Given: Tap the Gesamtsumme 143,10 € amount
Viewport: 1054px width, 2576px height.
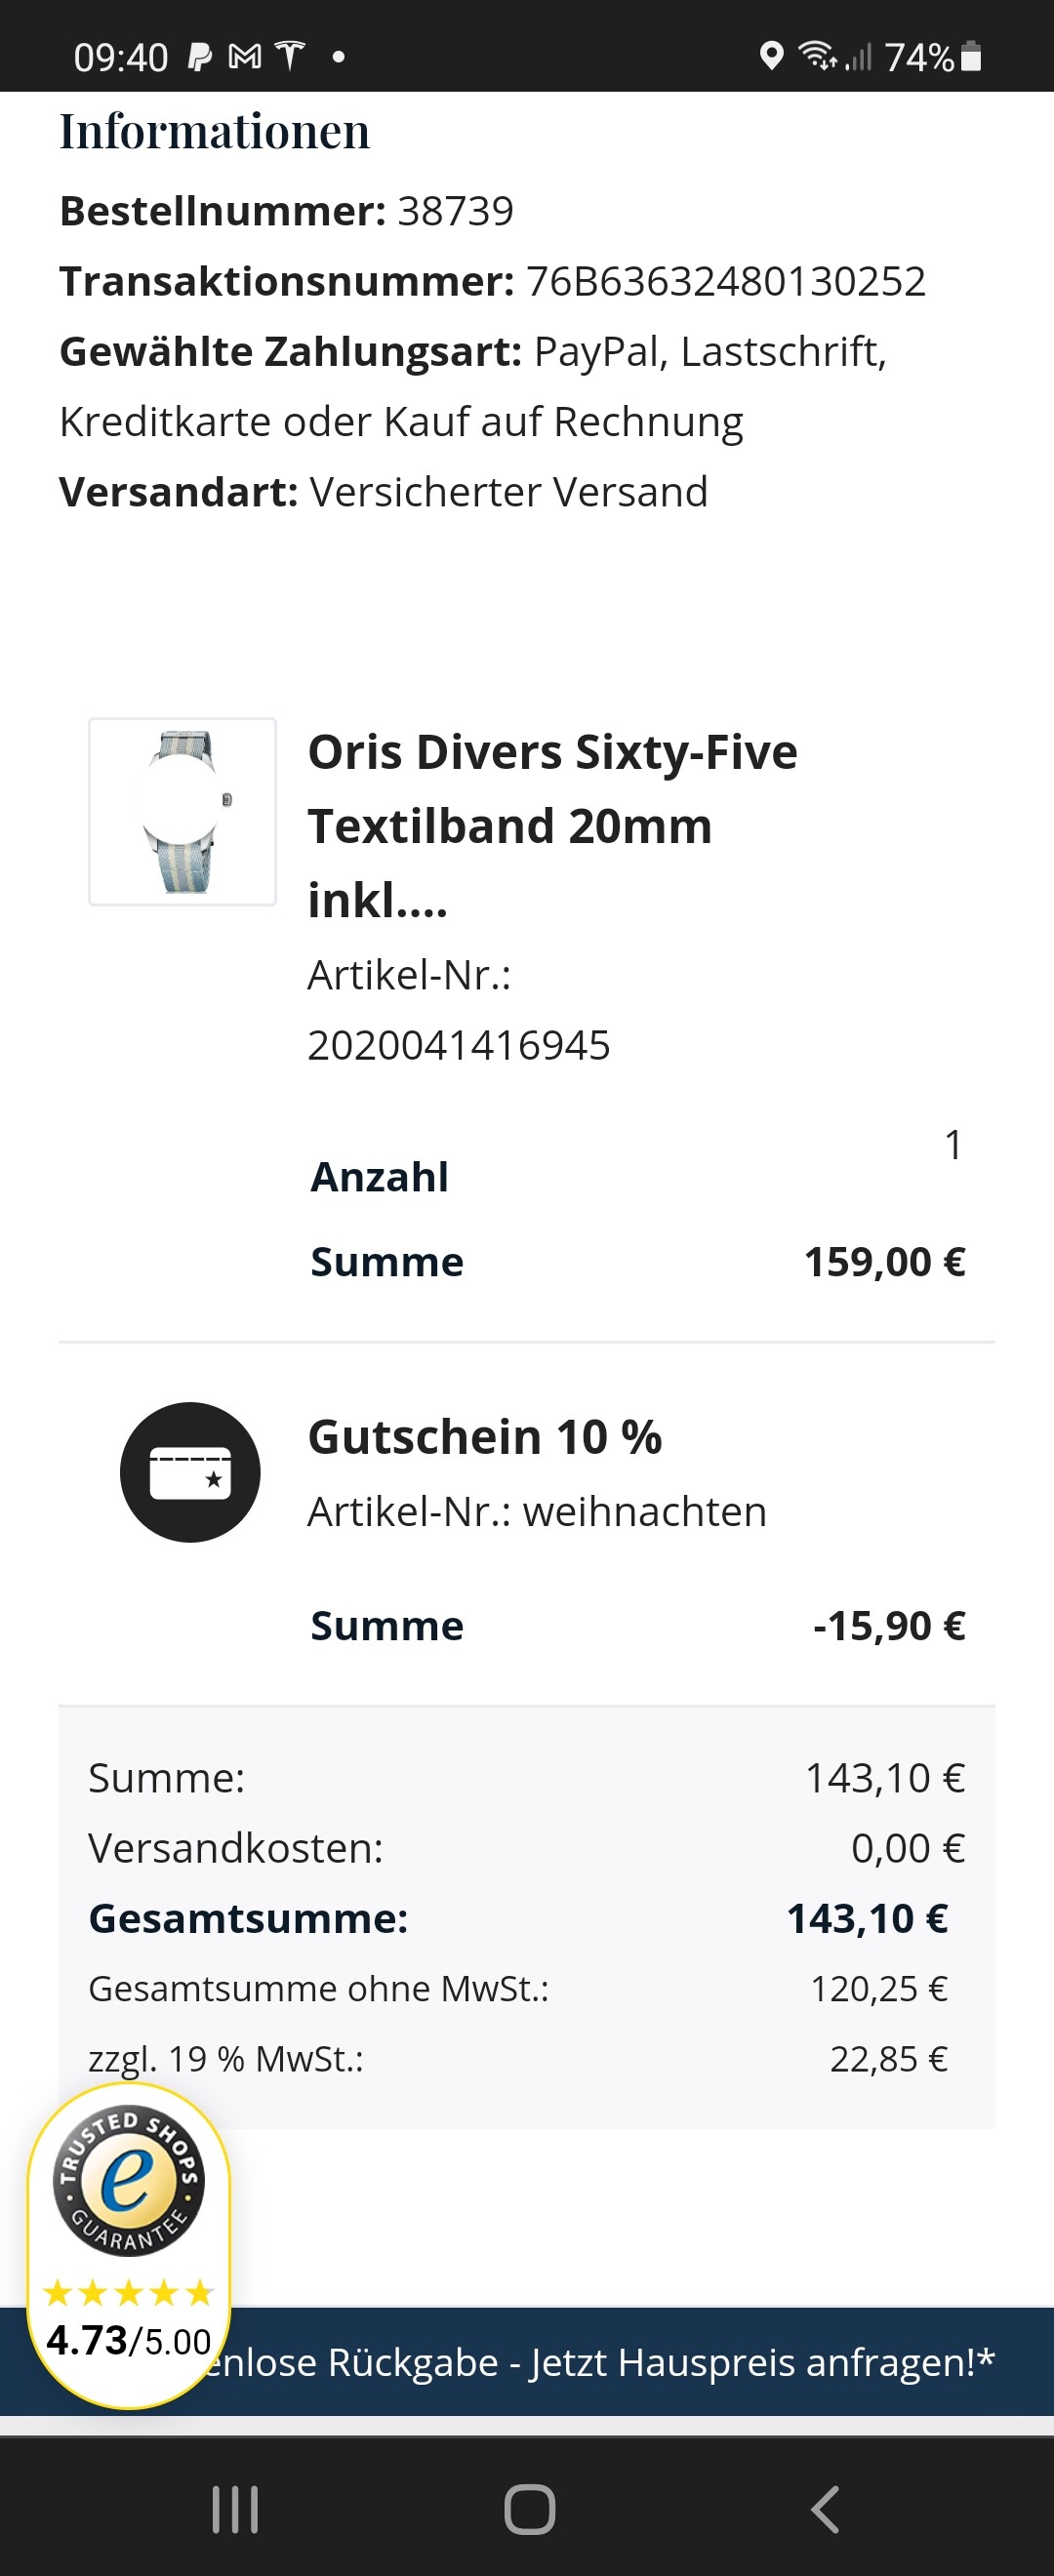Looking at the screenshot, I should click(x=867, y=1918).
